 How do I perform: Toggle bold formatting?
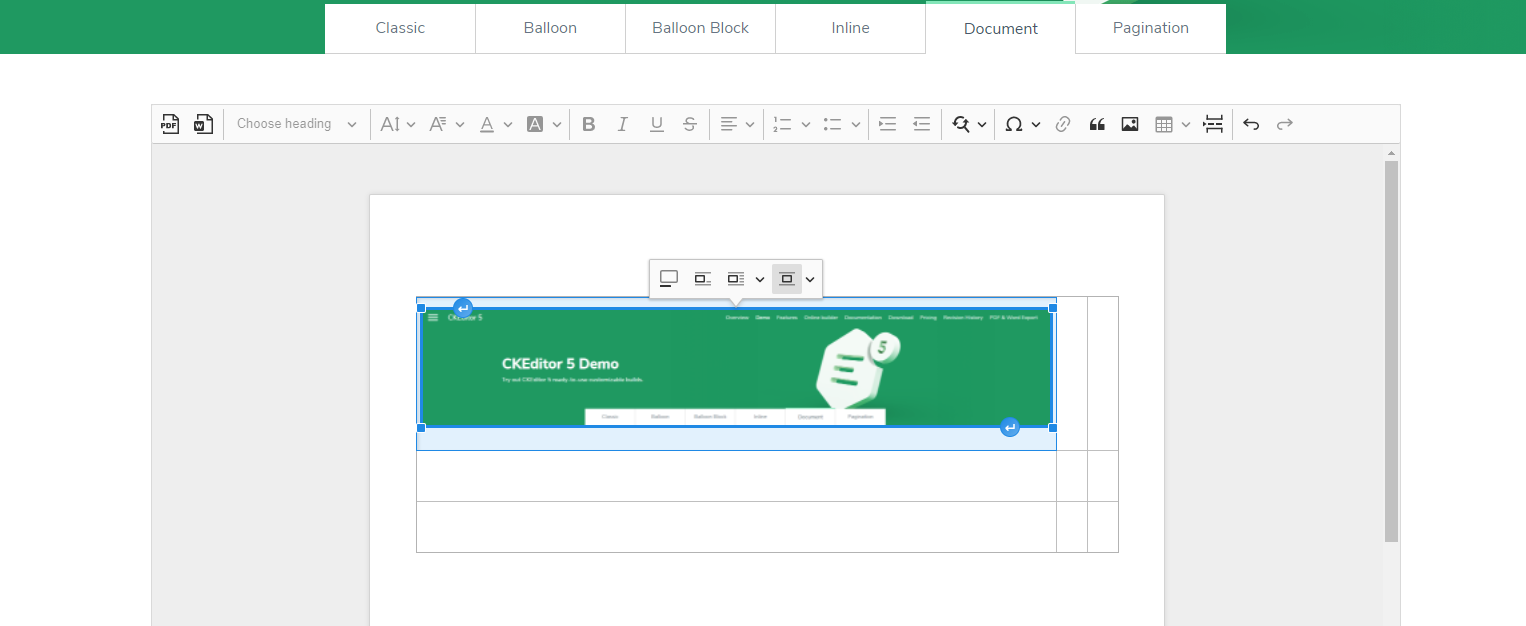pos(589,124)
